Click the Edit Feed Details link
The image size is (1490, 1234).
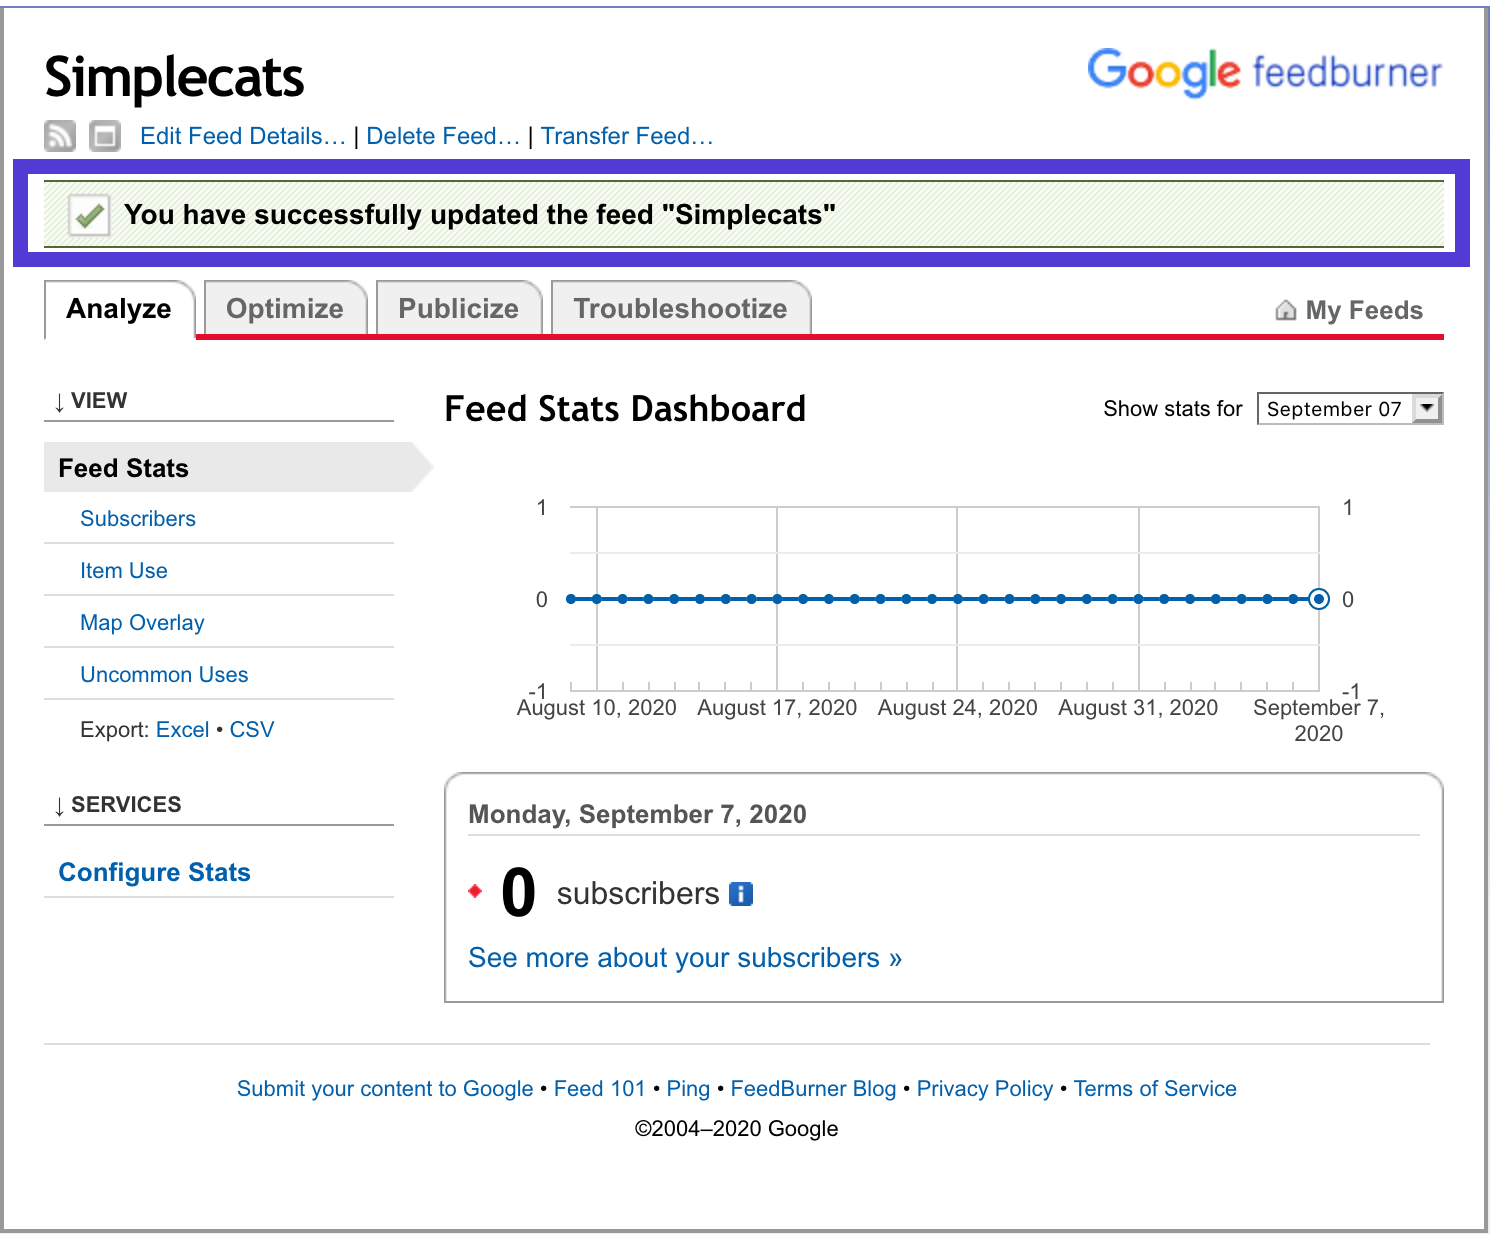pos(242,136)
